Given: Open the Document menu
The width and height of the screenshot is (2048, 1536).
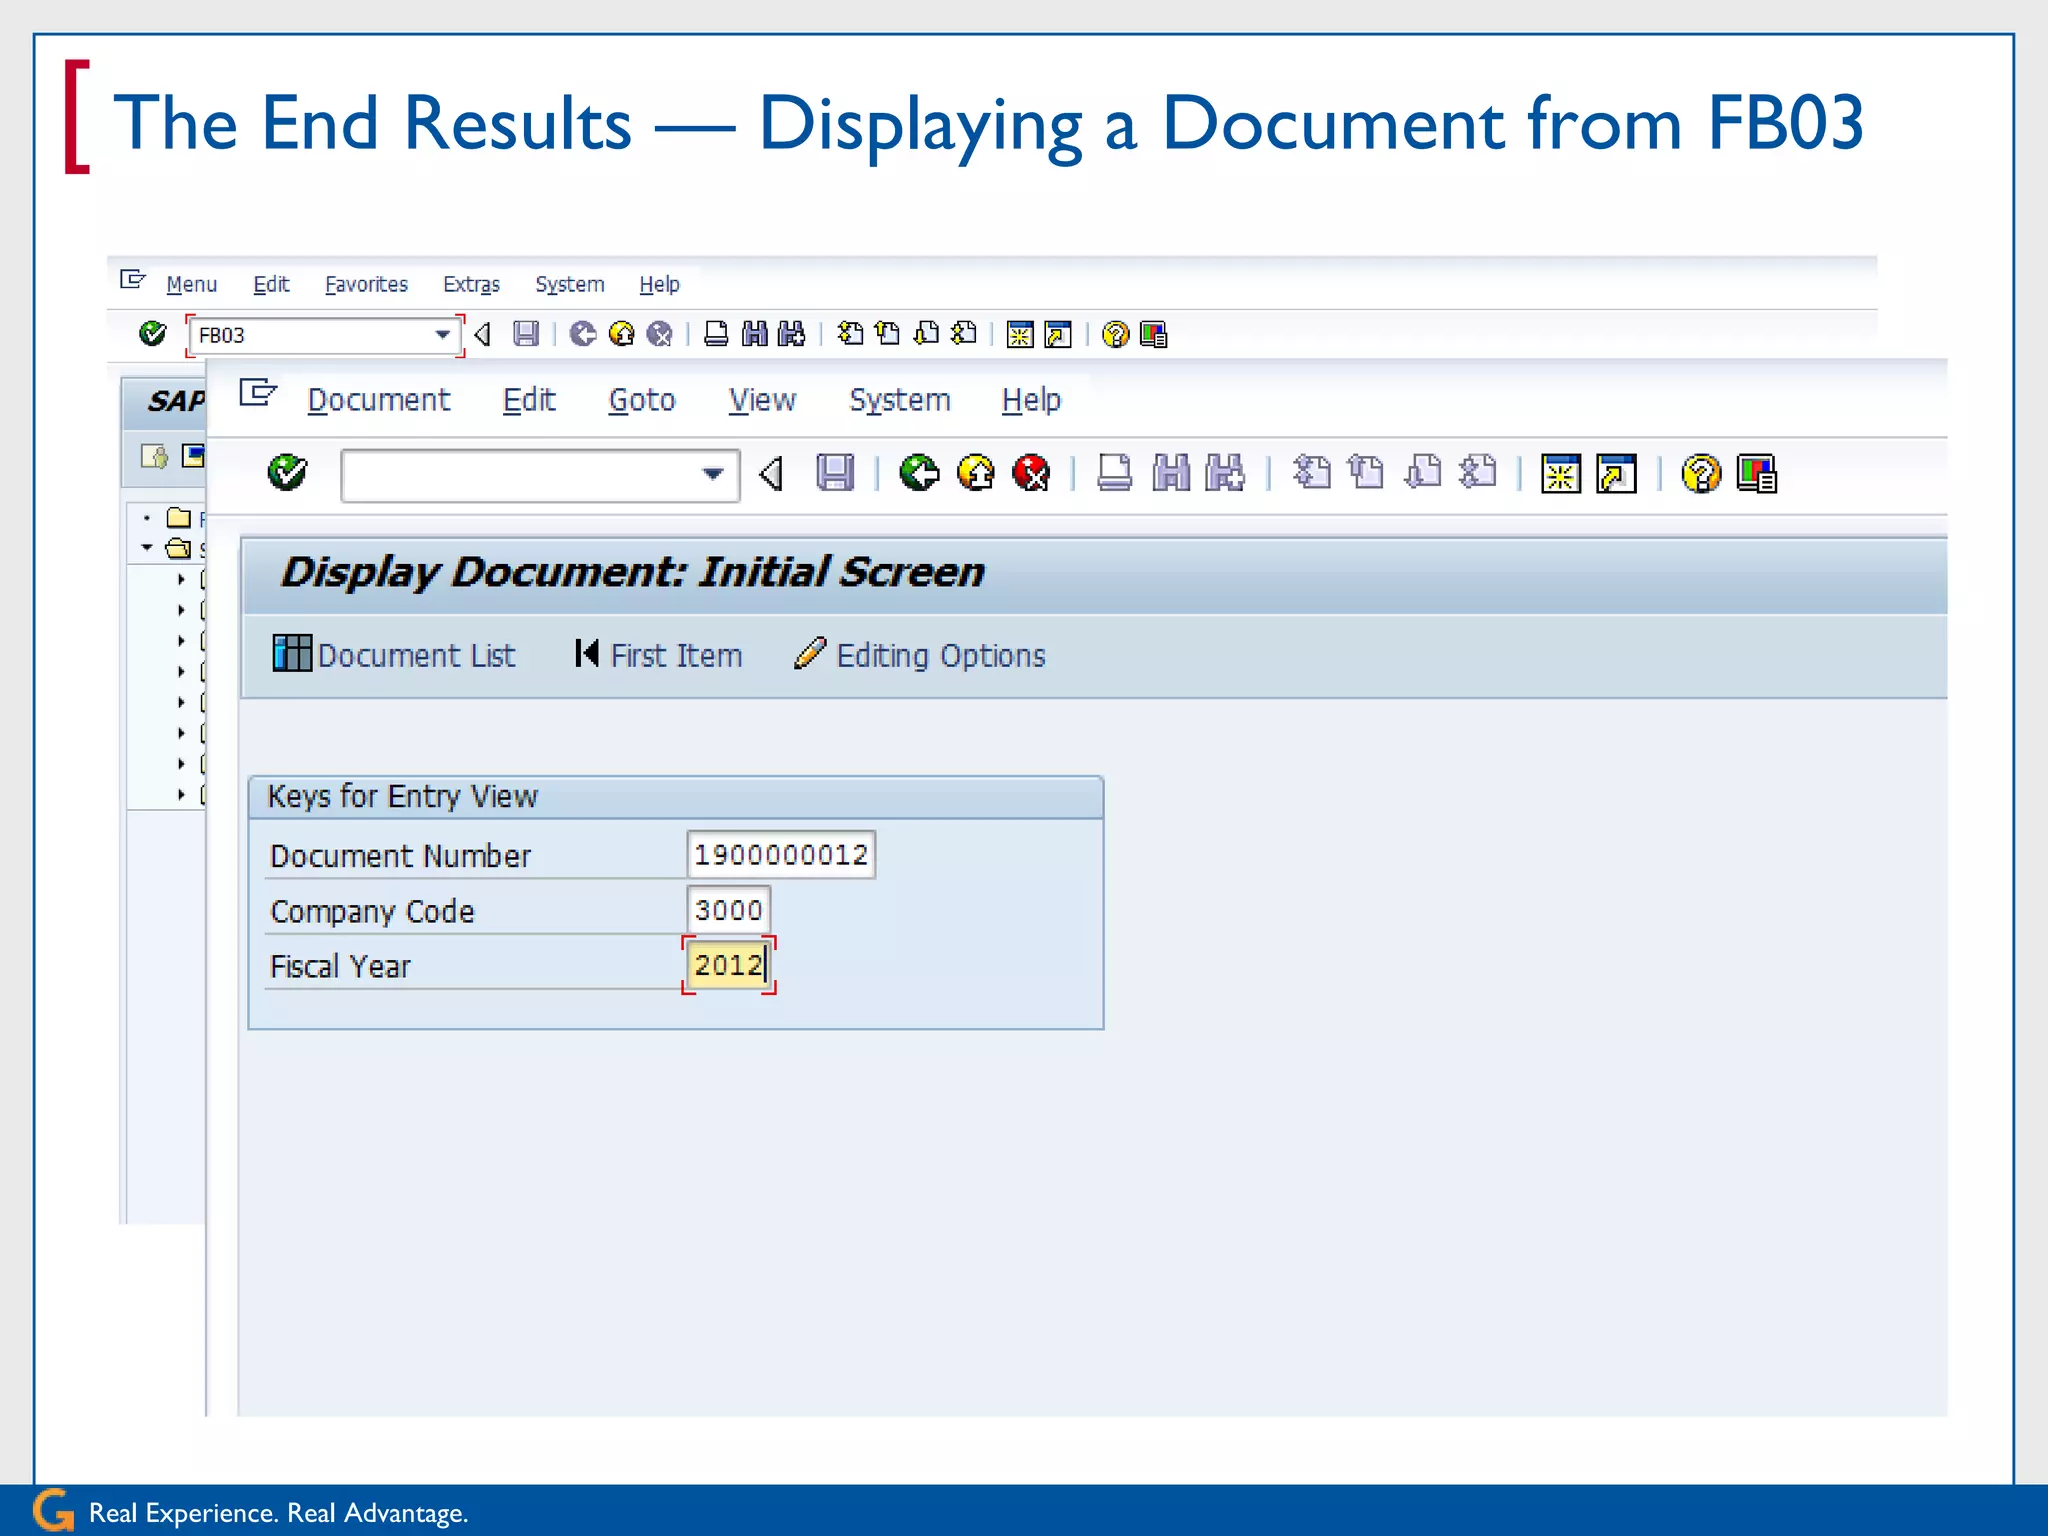Looking at the screenshot, I should tap(378, 400).
